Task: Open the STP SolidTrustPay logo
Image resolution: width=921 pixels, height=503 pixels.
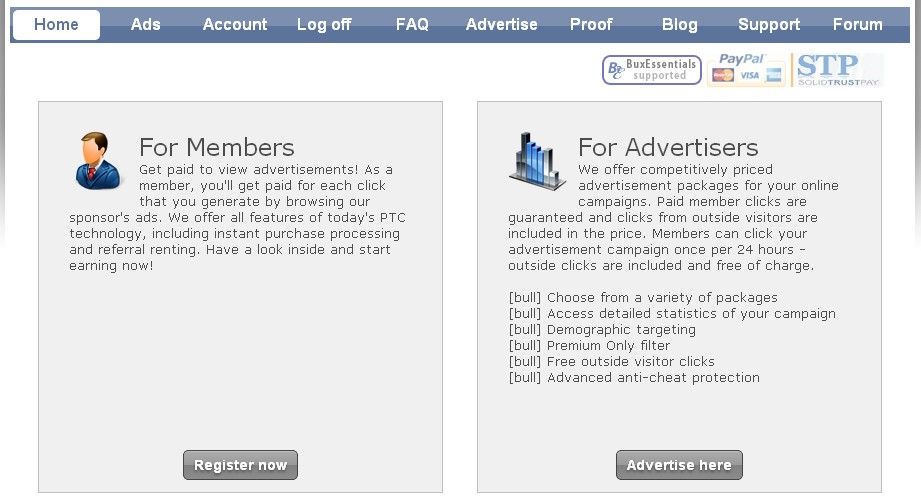Action: point(838,70)
